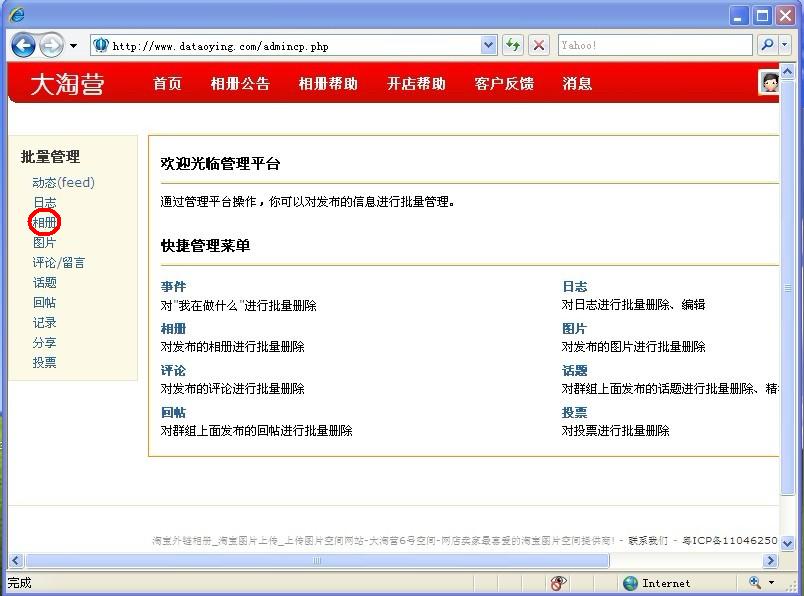
Task: Open the zoom level dropdown arrow
Action: pos(772,583)
